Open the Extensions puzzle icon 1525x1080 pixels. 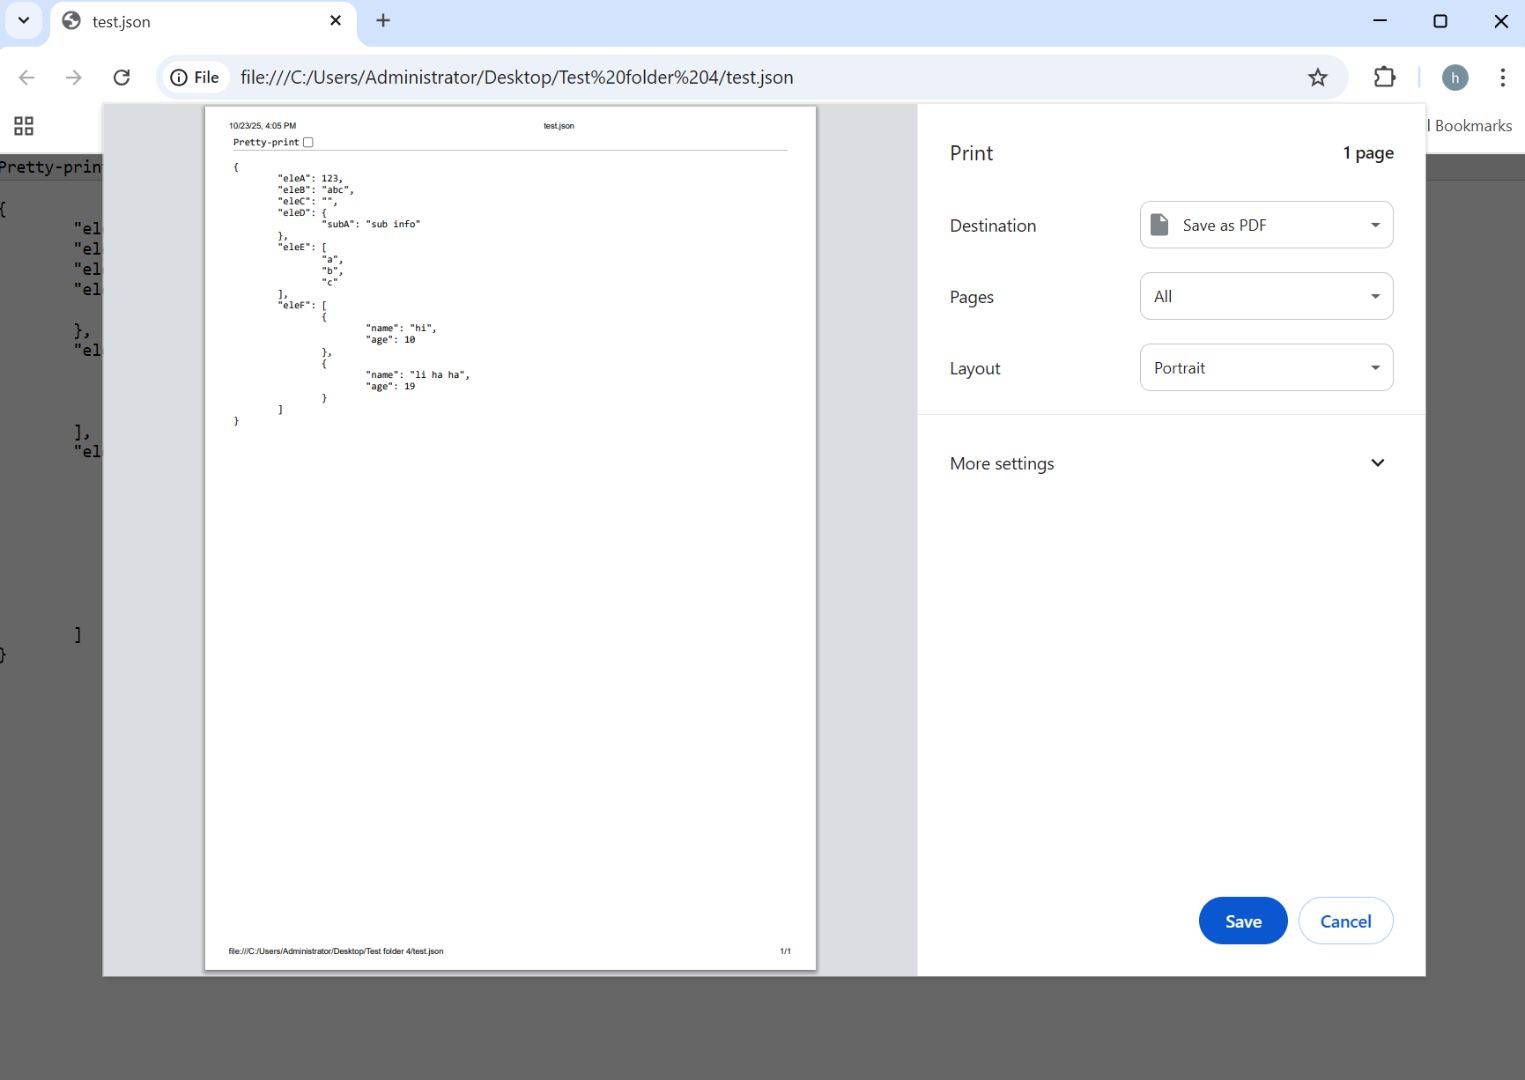(x=1384, y=77)
